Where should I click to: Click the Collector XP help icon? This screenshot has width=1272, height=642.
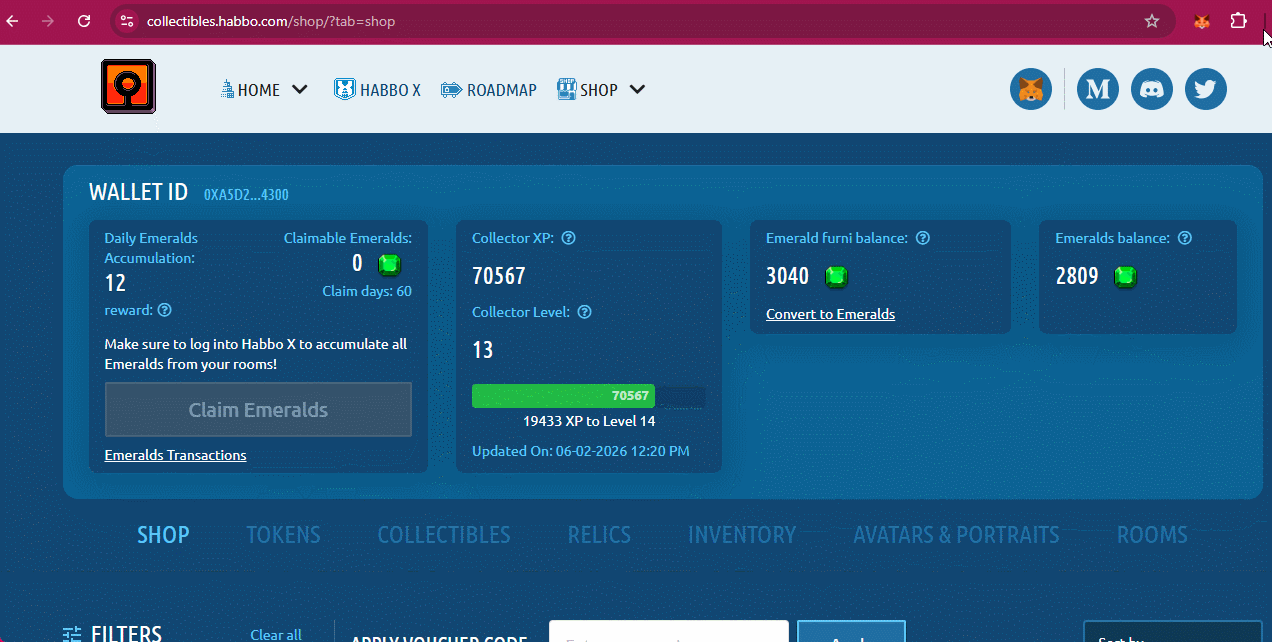click(568, 238)
